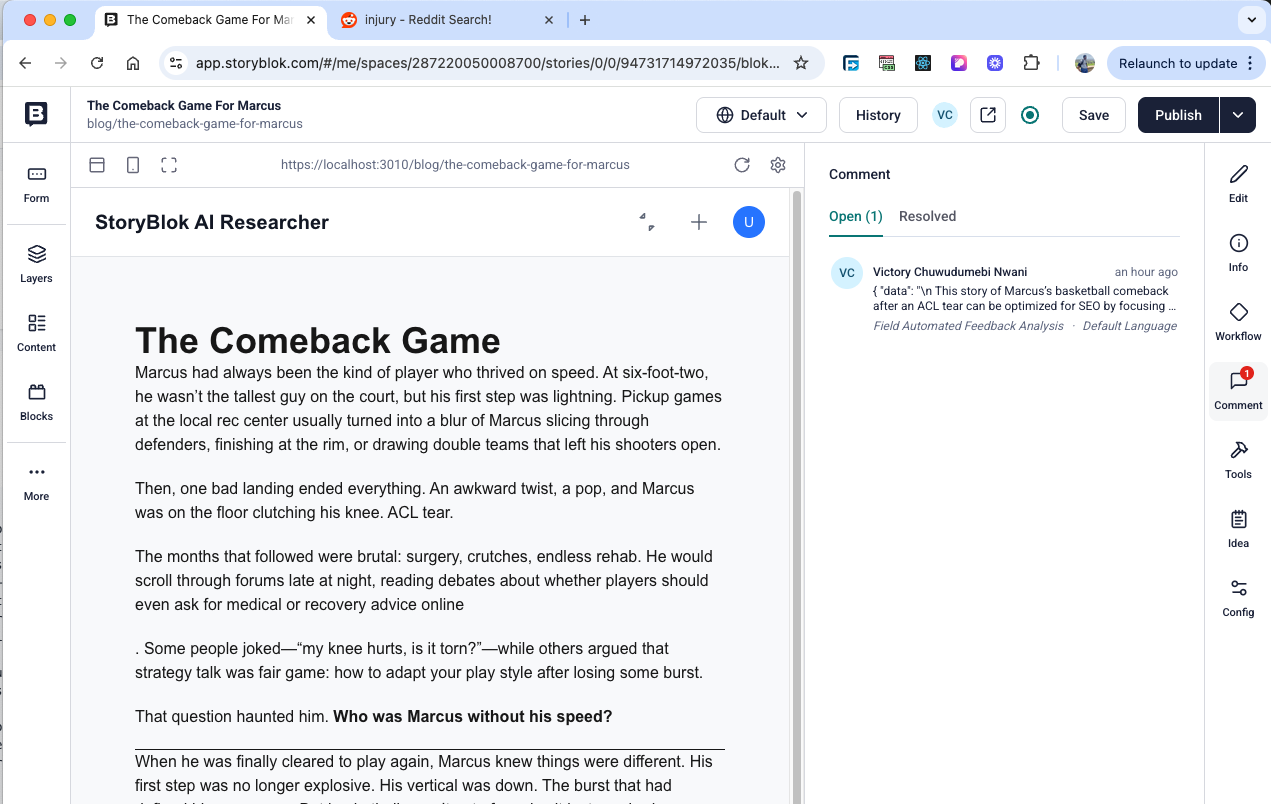Reload the browser page
This screenshot has height=804, width=1271.
[97, 63]
